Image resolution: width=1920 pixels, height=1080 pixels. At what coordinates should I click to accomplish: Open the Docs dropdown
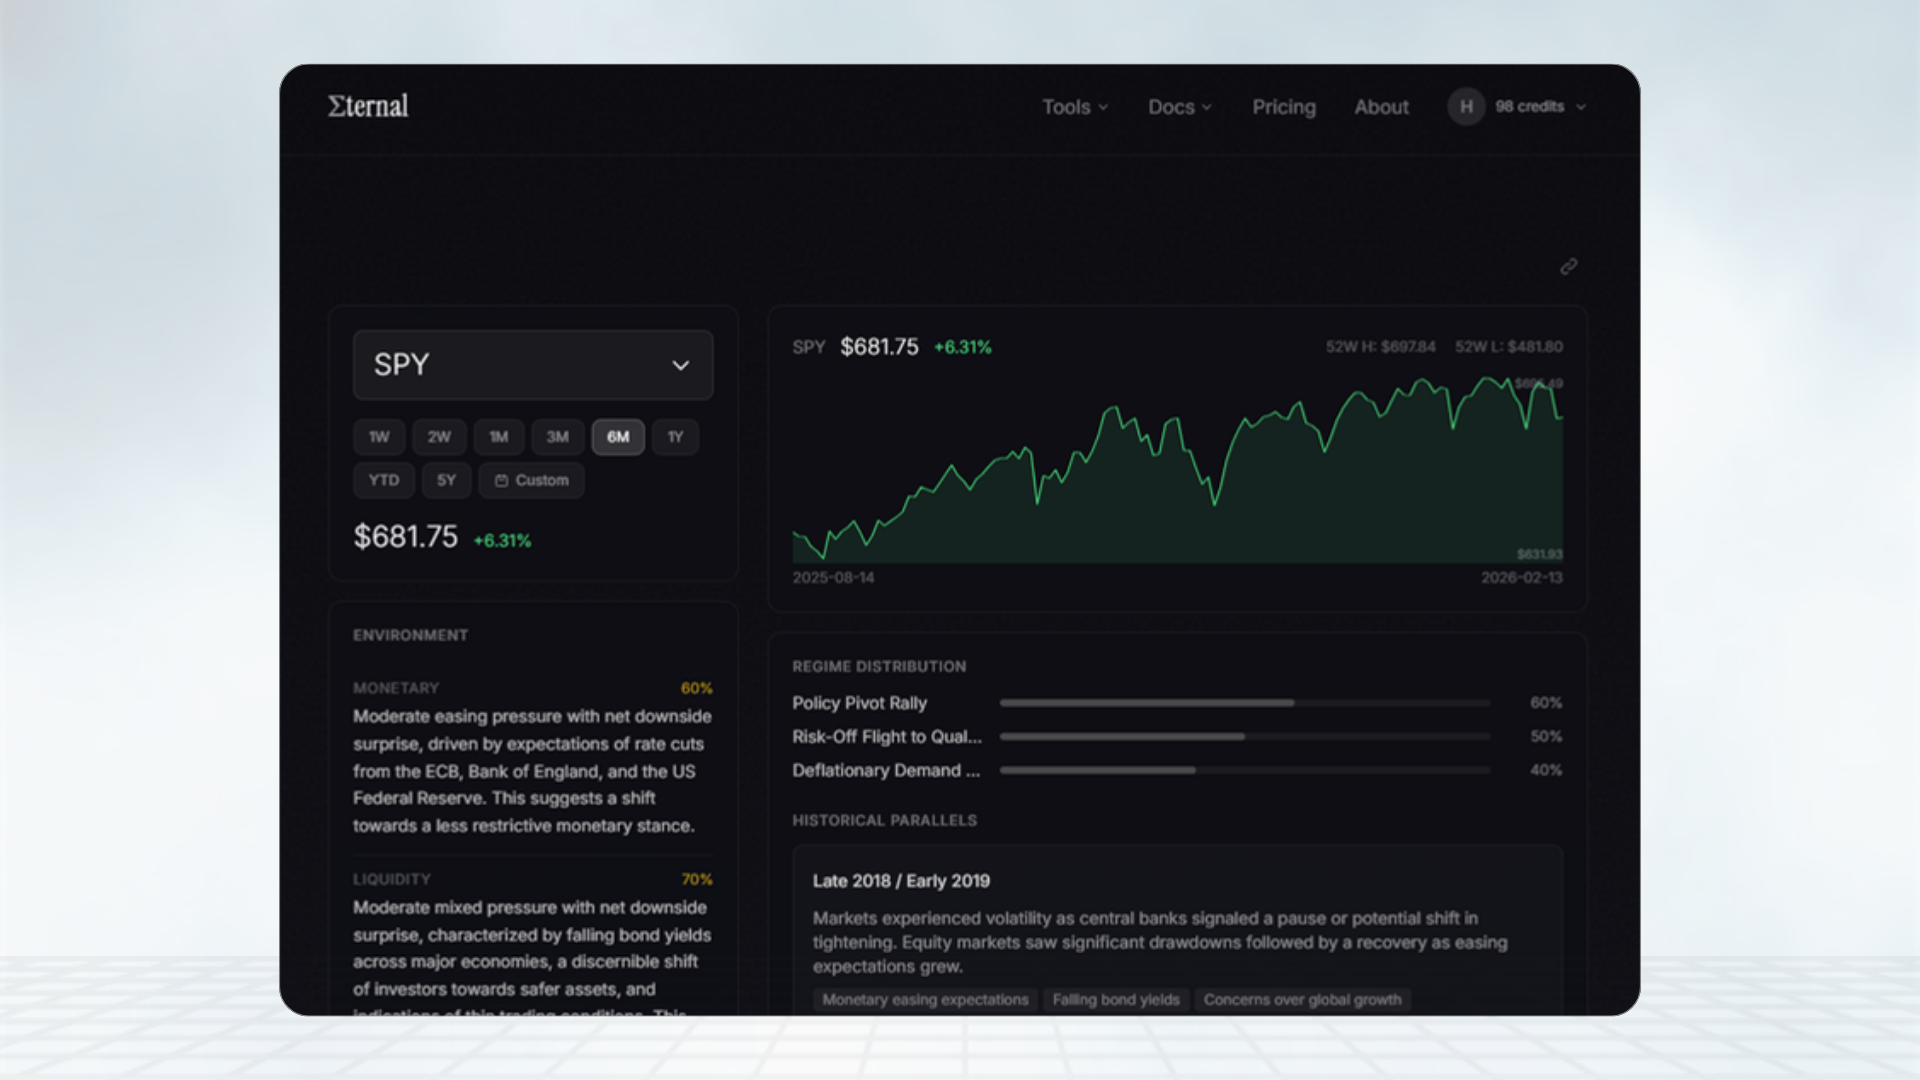pyautogui.click(x=1179, y=107)
